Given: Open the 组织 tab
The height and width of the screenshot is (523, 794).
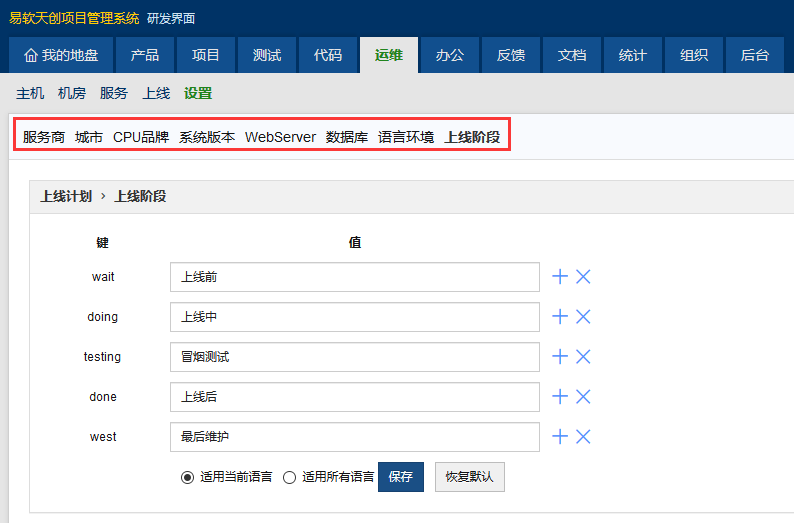Looking at the screenshot, I should click(x=694, y=55).
